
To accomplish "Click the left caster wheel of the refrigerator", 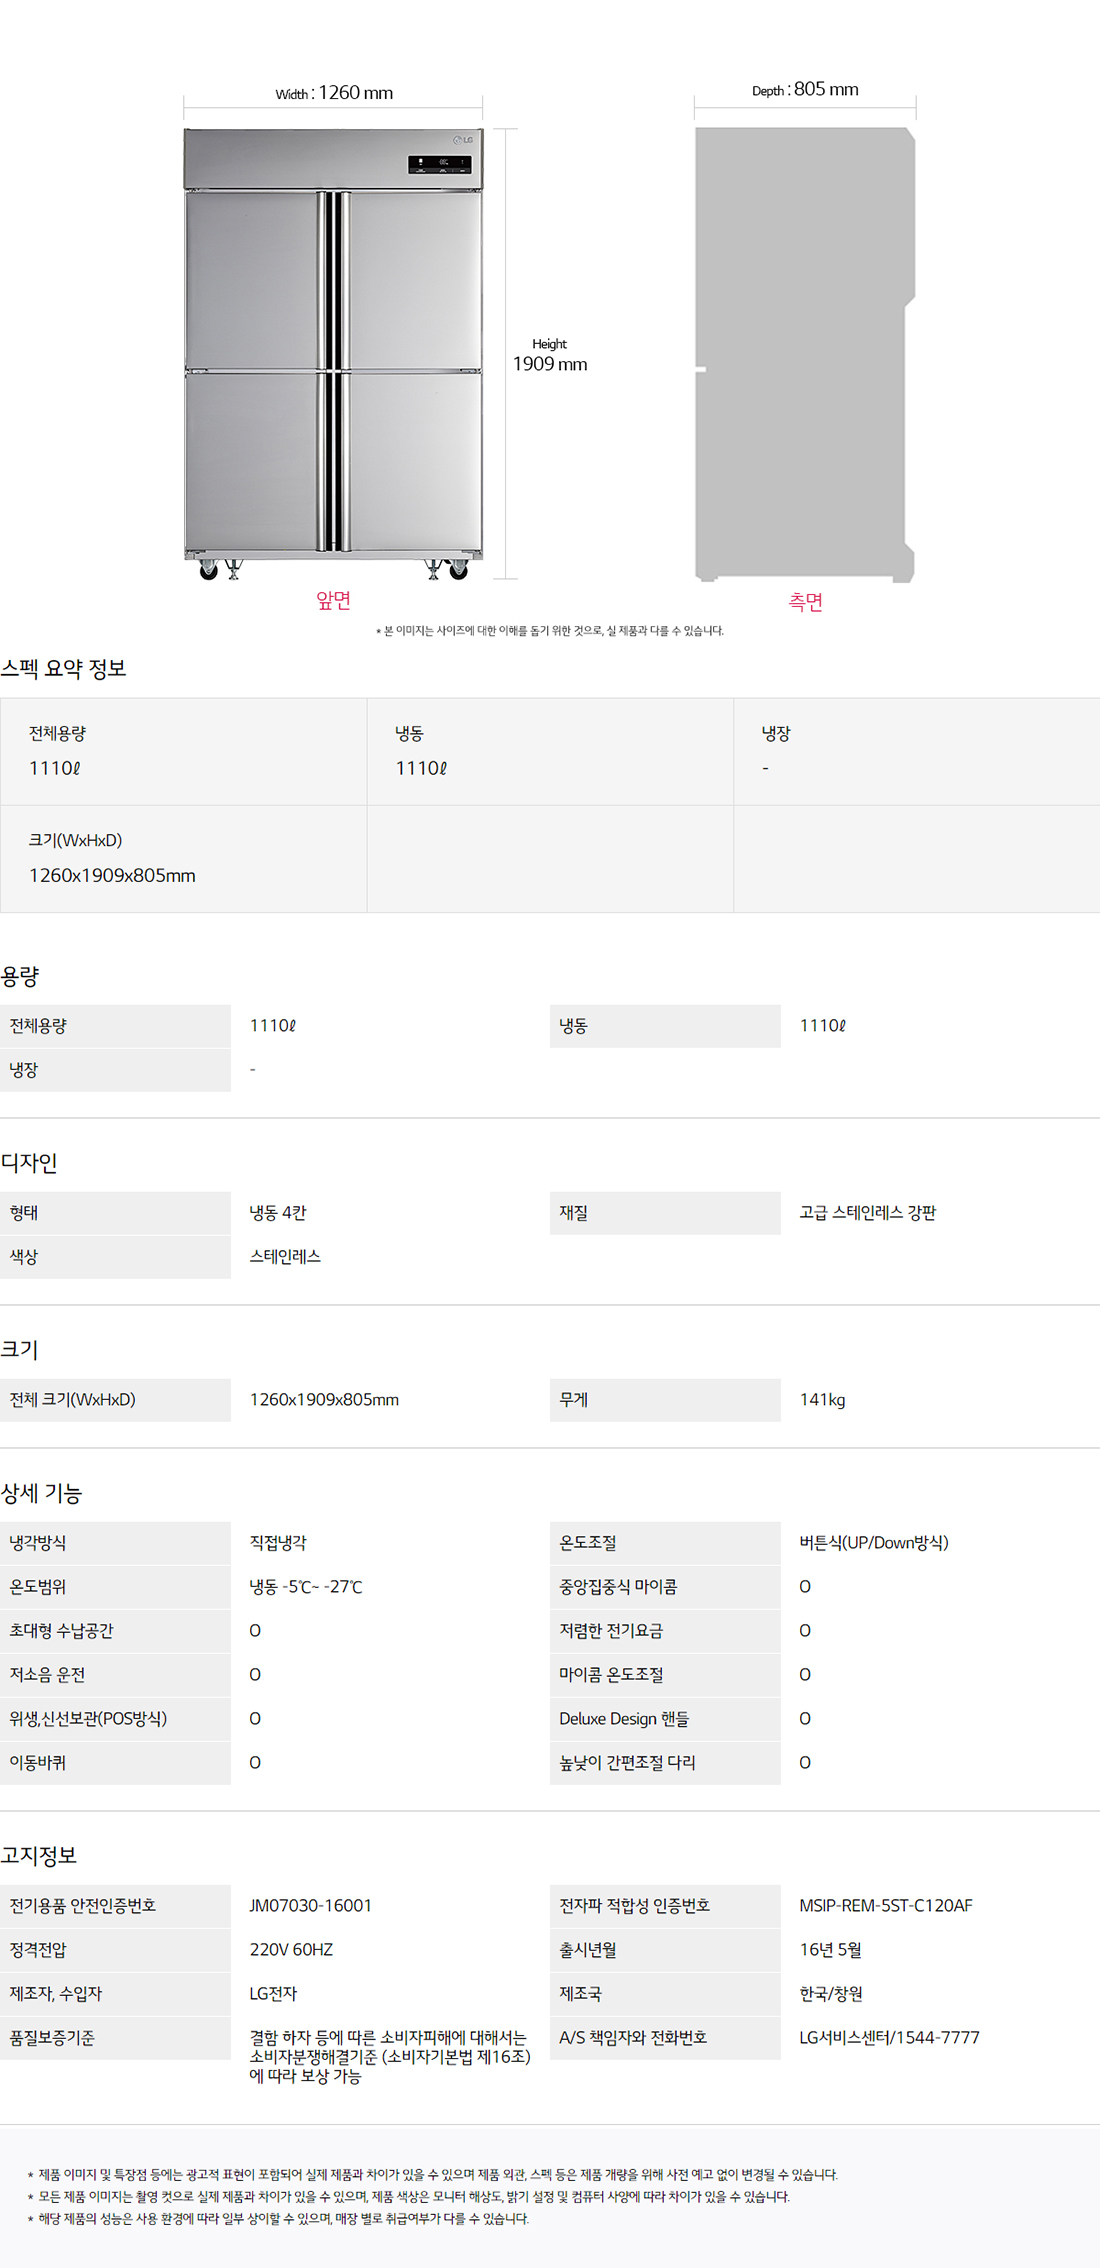I will (x=209, y=571).
